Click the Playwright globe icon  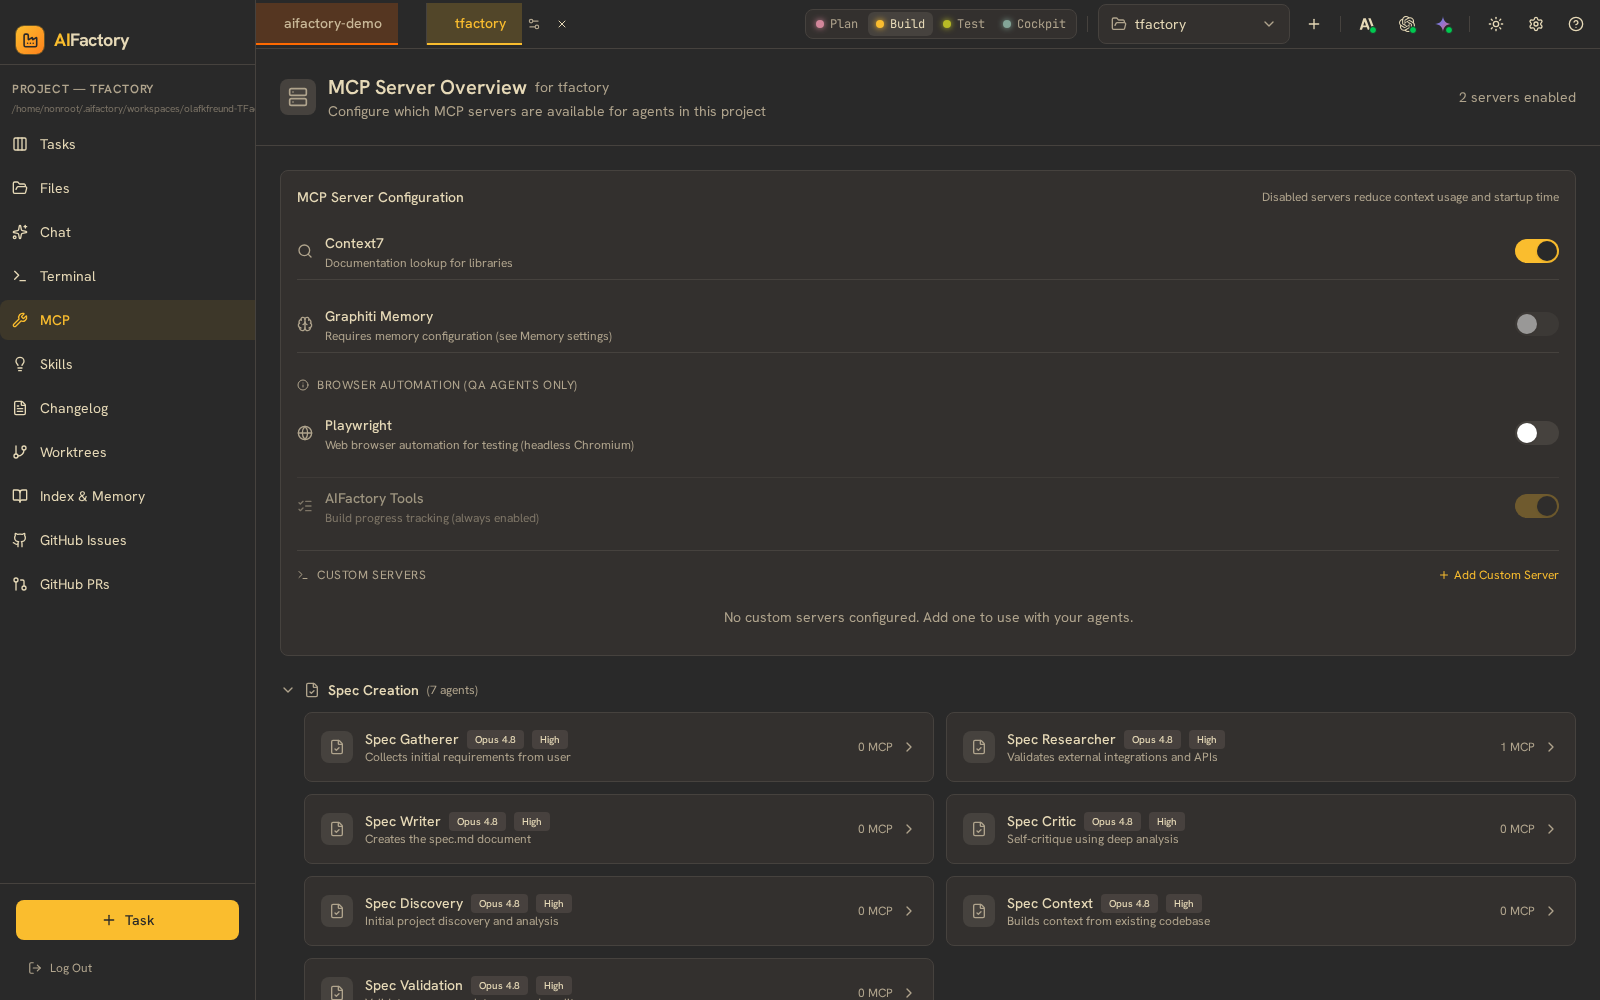point(305,433)
